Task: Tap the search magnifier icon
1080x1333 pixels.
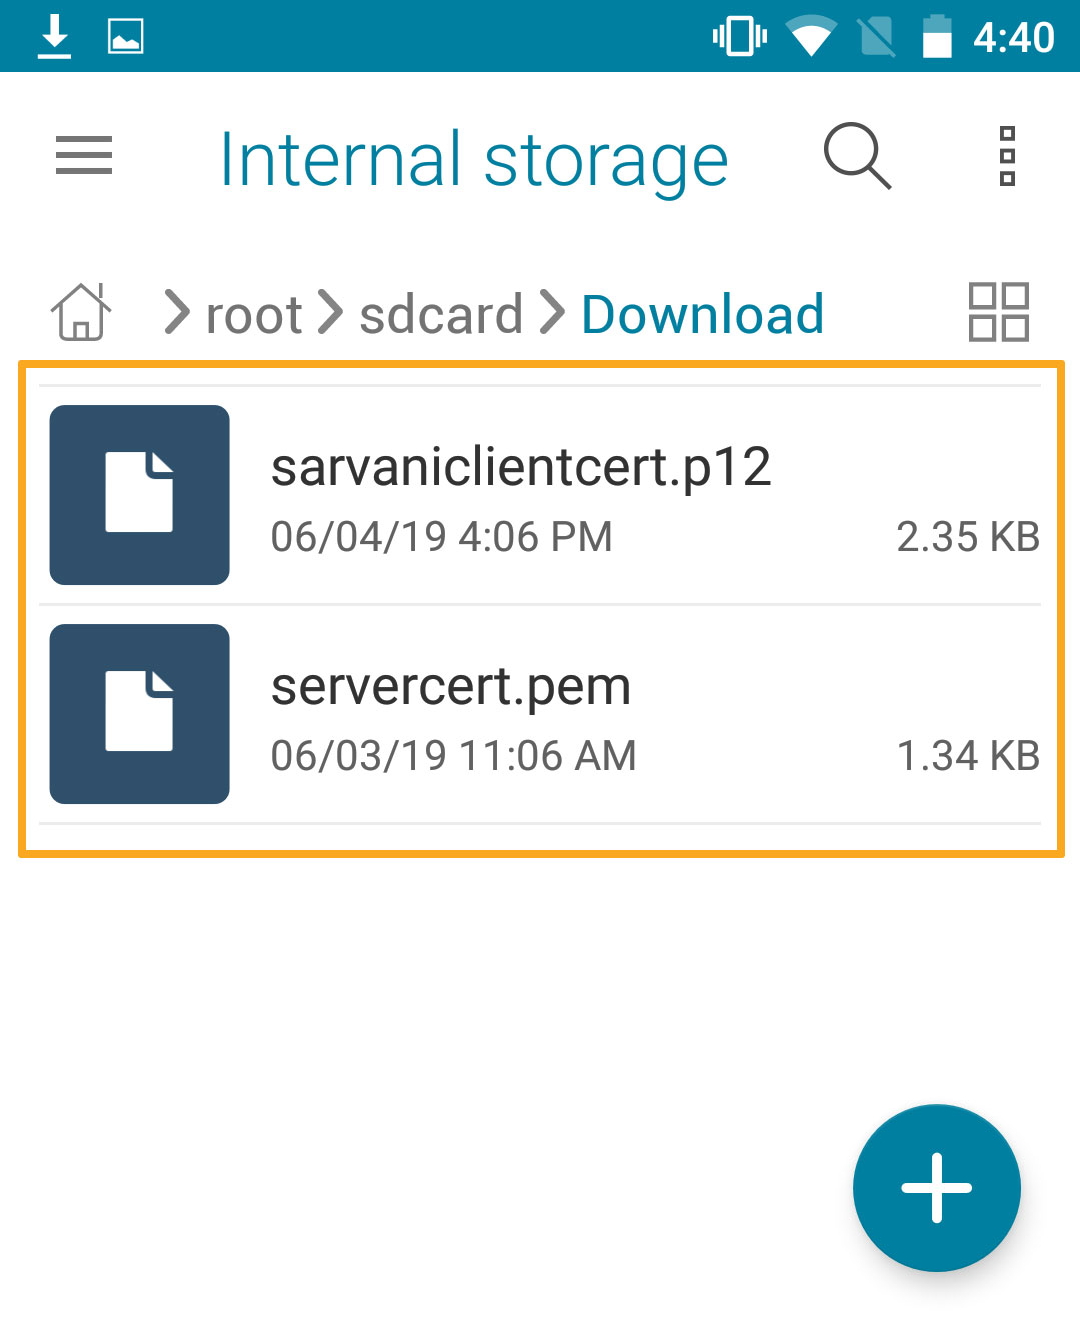Action: [857, 157]
